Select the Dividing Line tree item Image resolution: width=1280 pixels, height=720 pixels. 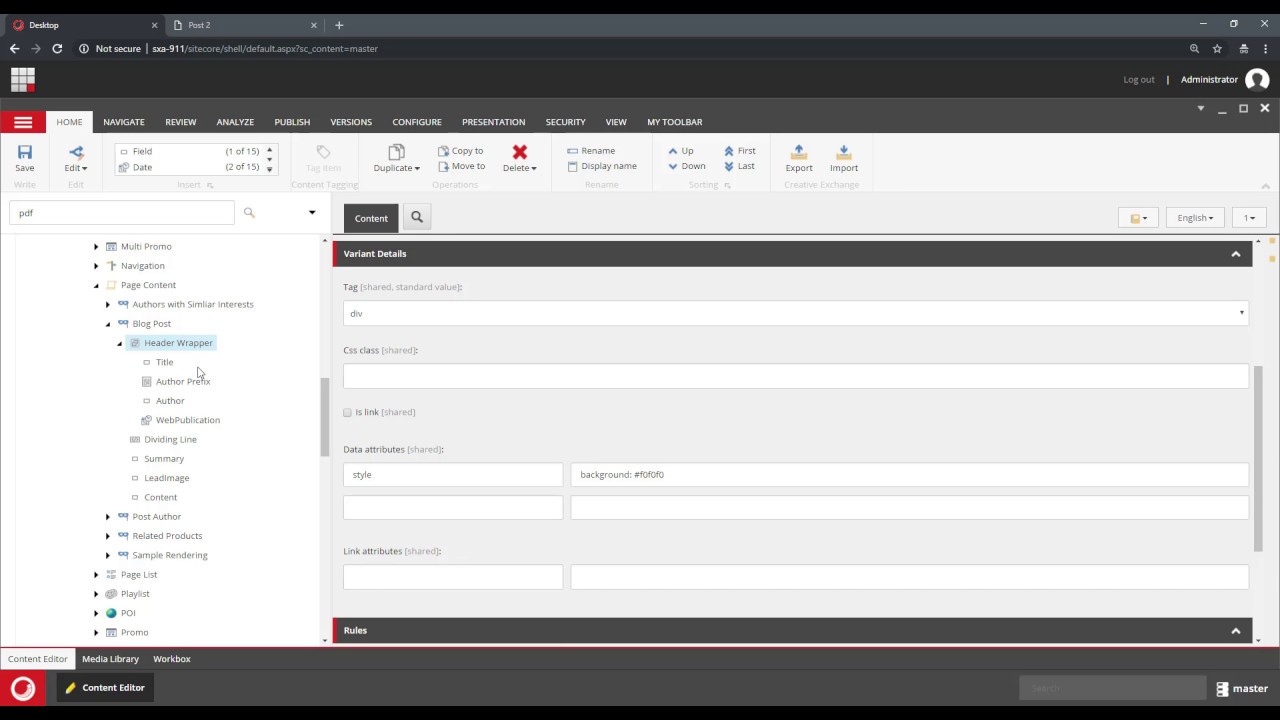(170, 439)
